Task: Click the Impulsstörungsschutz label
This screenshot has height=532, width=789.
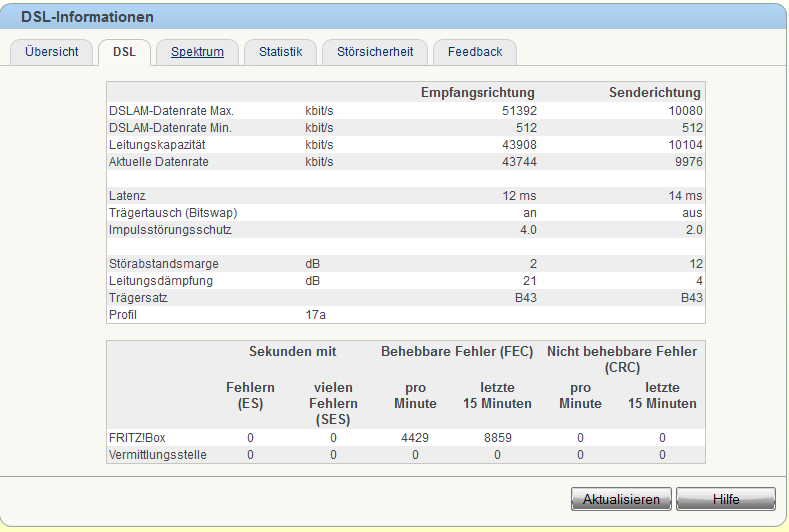Action: pos(170,230)
